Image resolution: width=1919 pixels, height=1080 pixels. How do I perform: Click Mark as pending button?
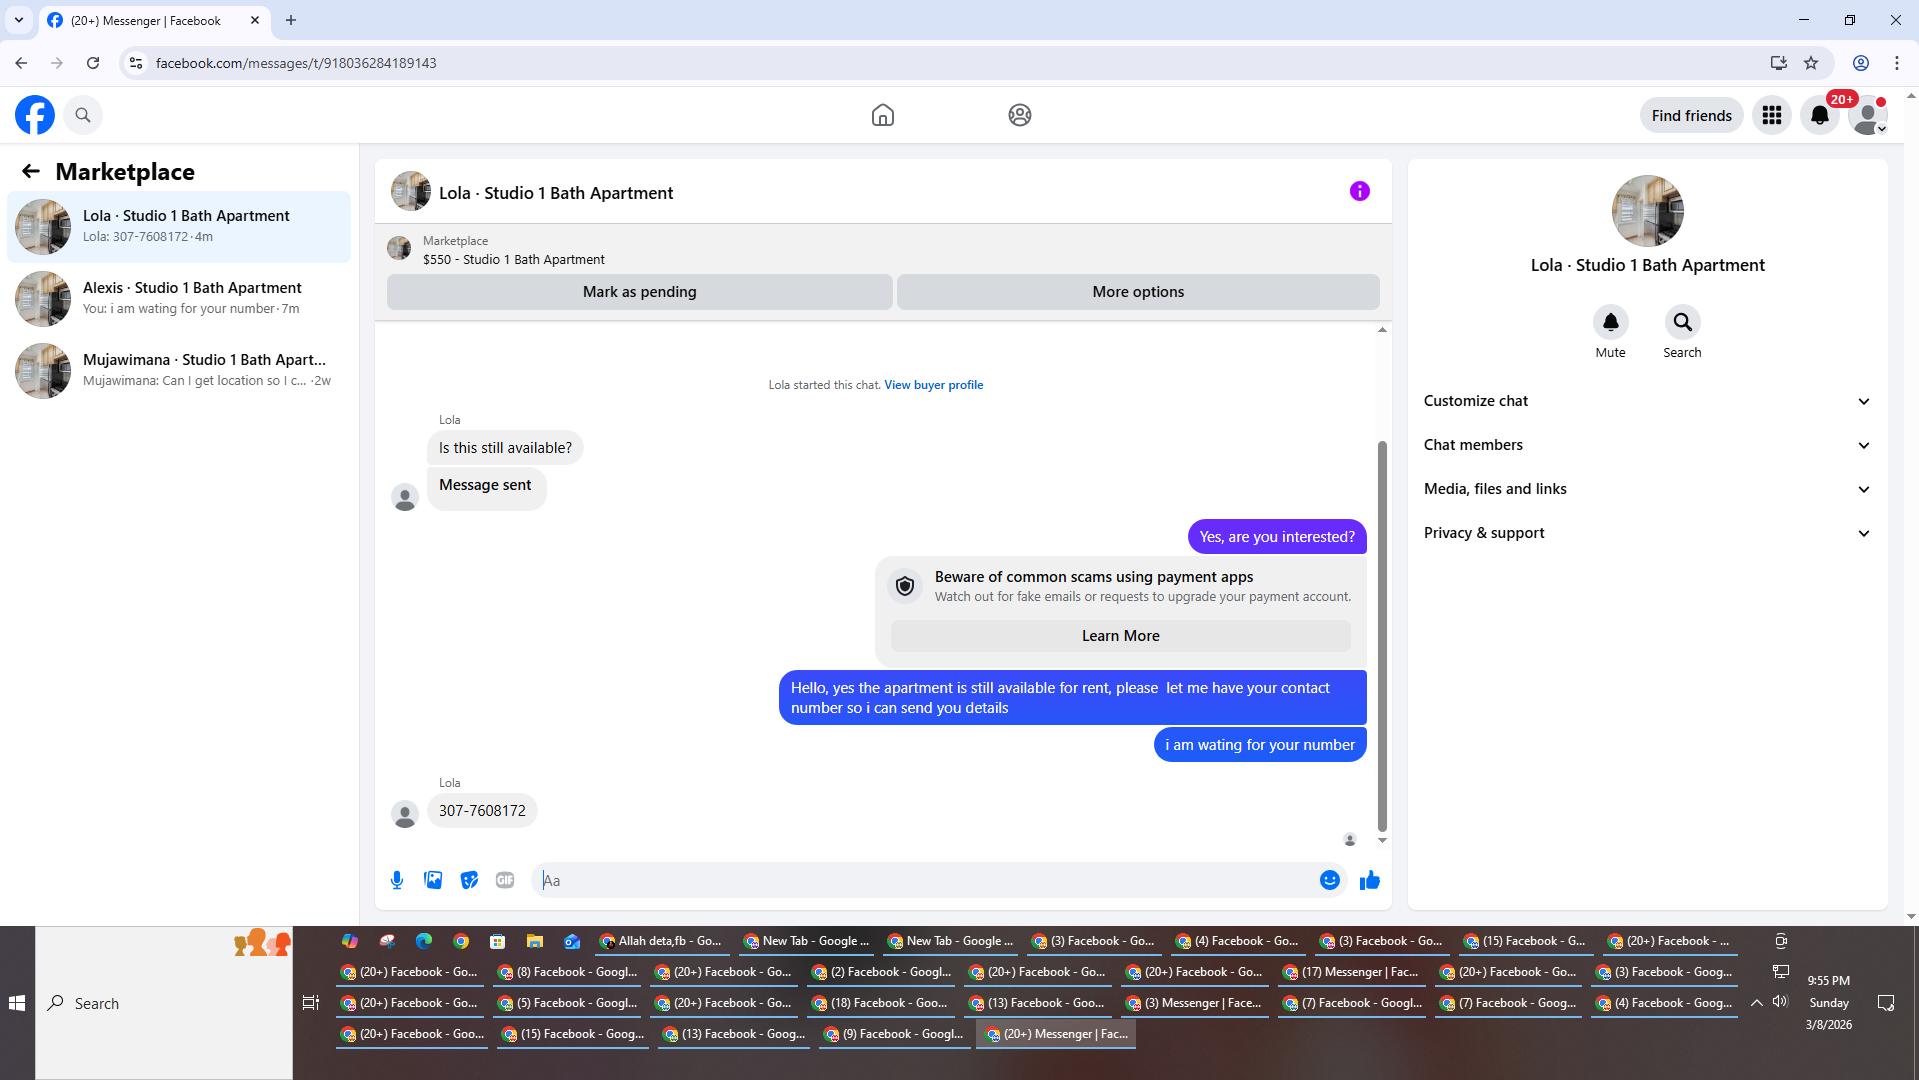pos(639,292)
